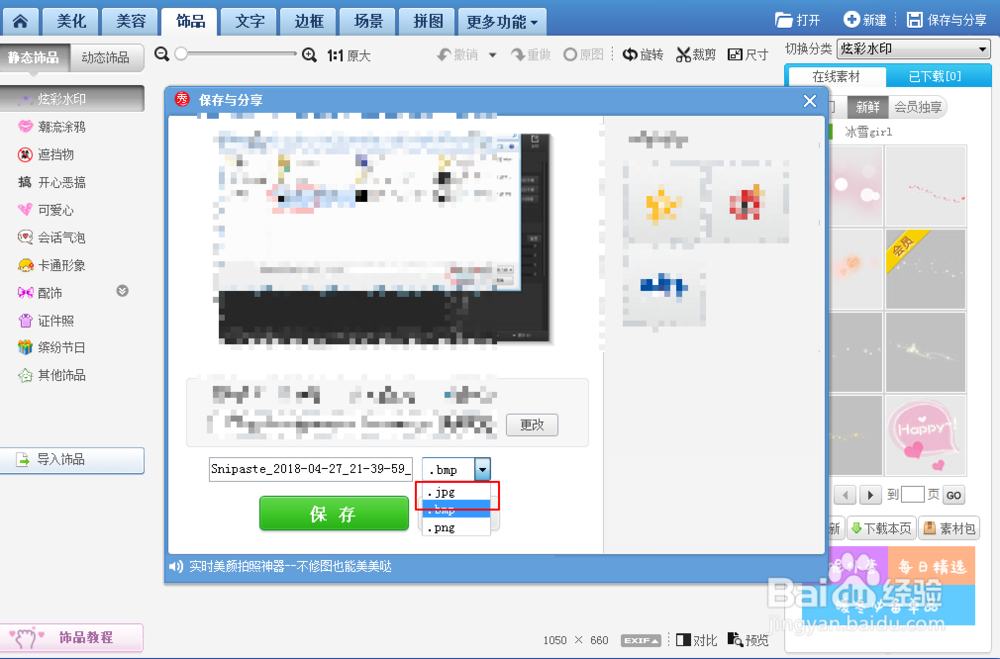
Task: Select the 静态饰品 tab
Action: click(x=33, y=57)
